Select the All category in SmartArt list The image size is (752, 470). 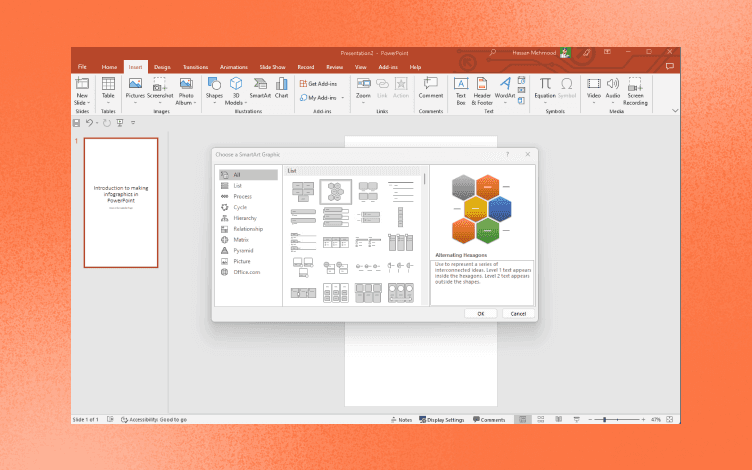[248, 175]
